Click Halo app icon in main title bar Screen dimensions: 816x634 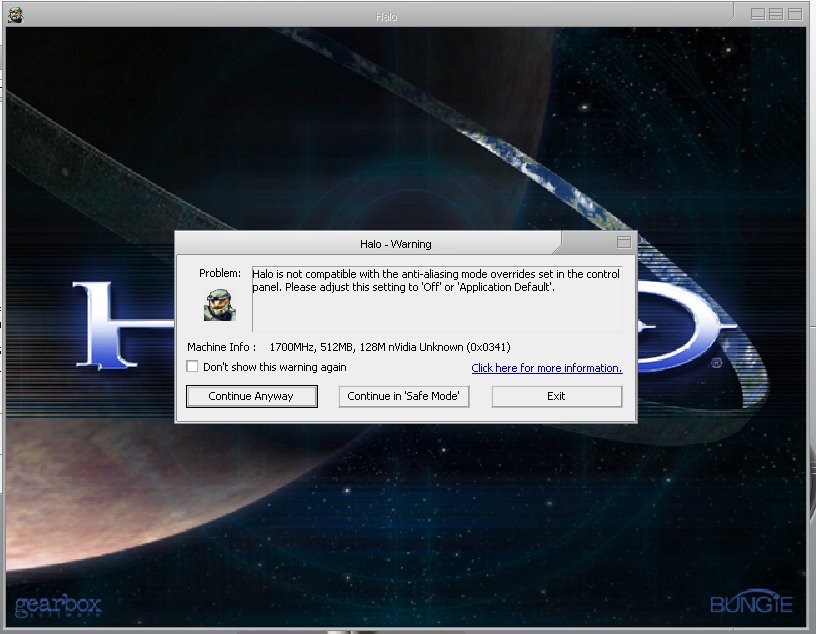pos(15,15)
